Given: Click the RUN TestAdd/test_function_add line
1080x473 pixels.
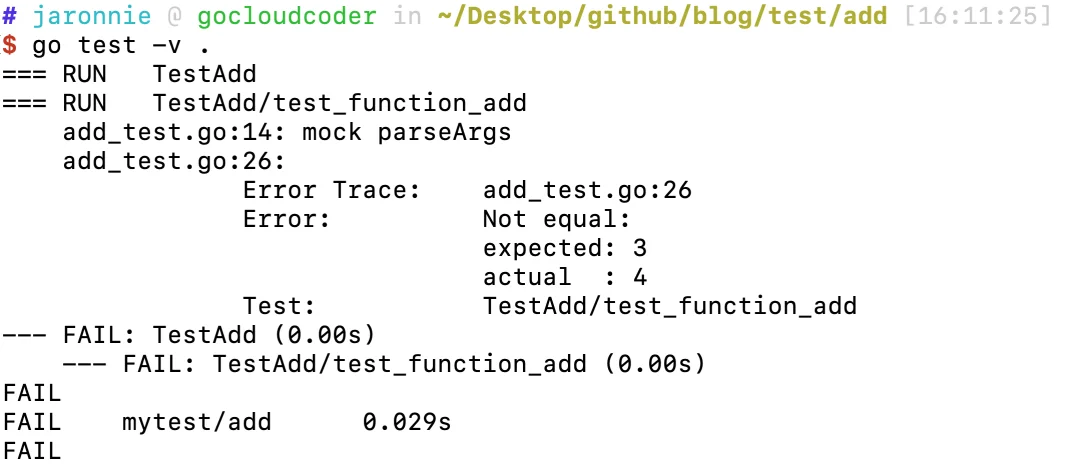Looking at the screenshot, I should [264, 103].
